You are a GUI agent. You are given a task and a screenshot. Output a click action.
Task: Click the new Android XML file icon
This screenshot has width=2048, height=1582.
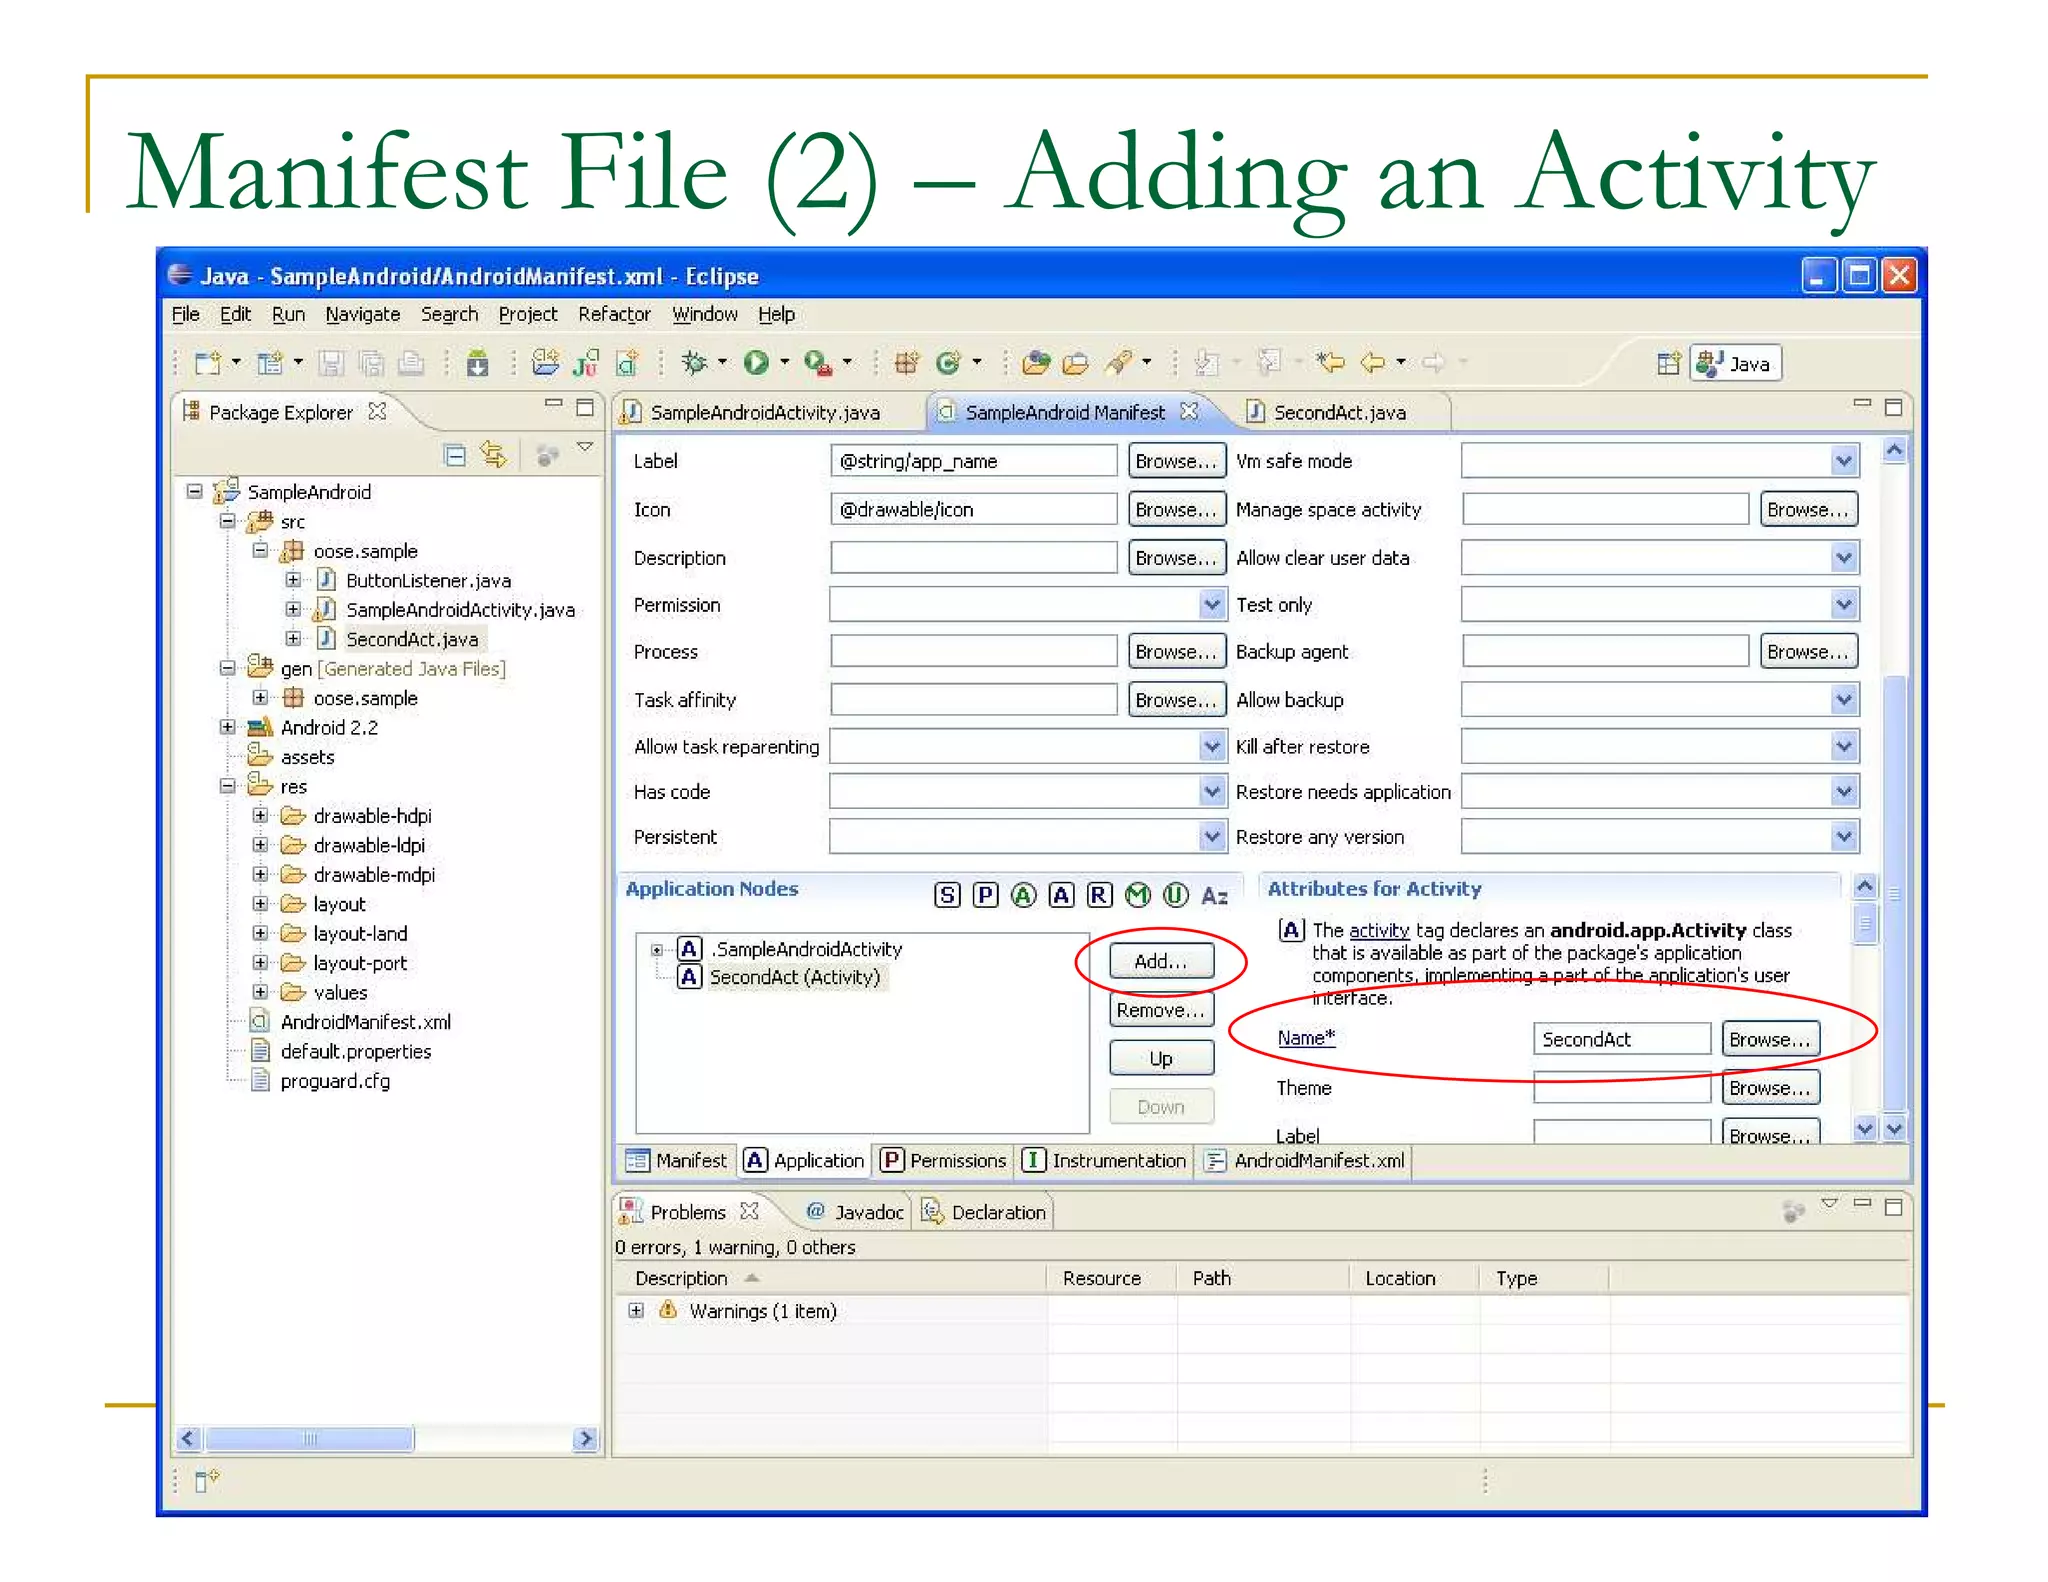628,363
